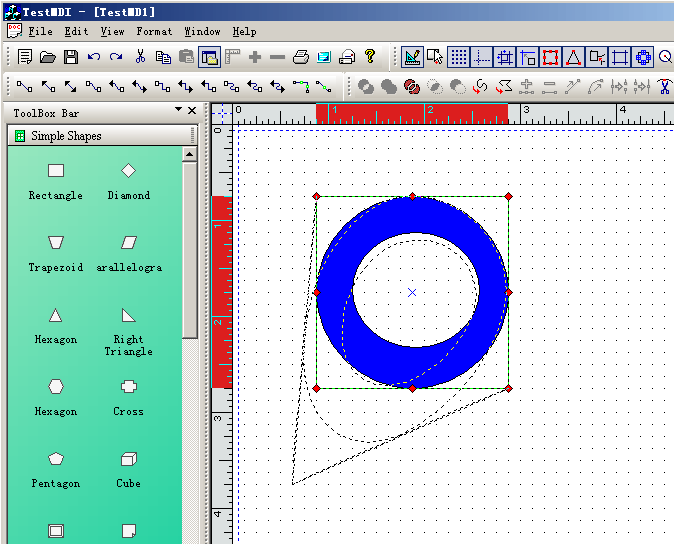Screen dimensions: 674x544
Task: Click toolbox scrollbar up arrow
Action: (190, 154)
